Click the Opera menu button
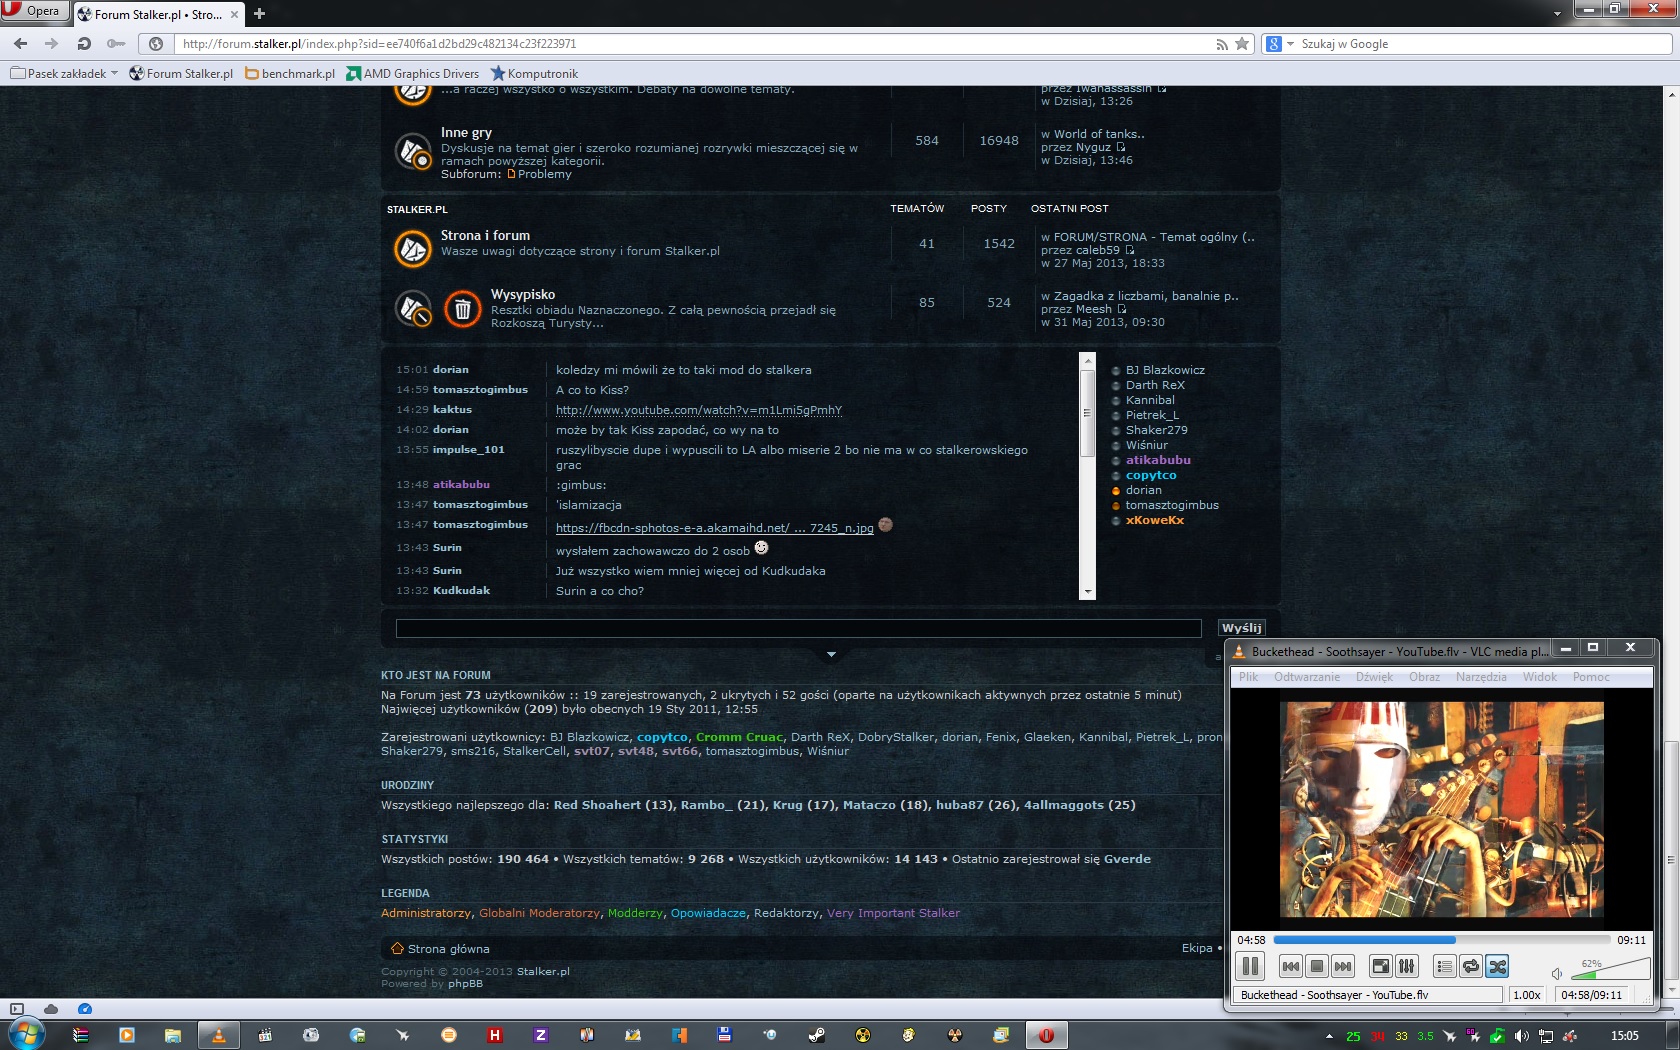 (x=33, y=11)
